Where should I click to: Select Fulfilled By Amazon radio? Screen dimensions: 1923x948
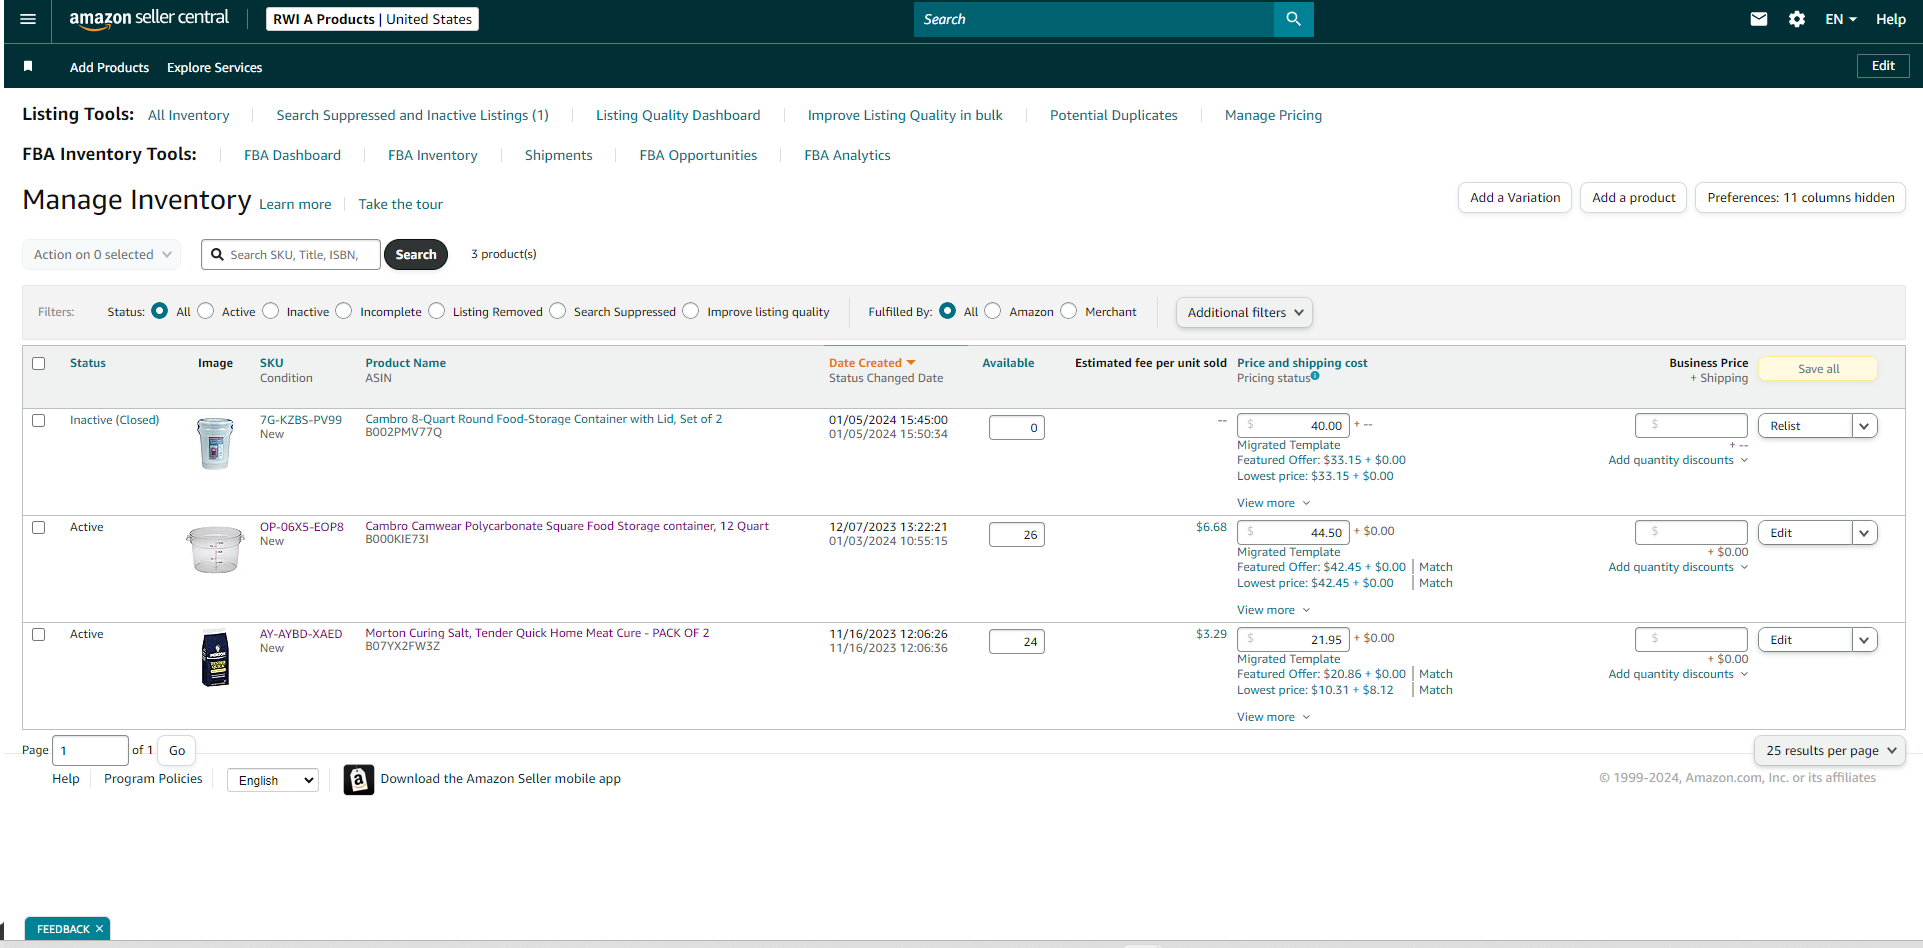pyautogui.click(x=993, y=311)
